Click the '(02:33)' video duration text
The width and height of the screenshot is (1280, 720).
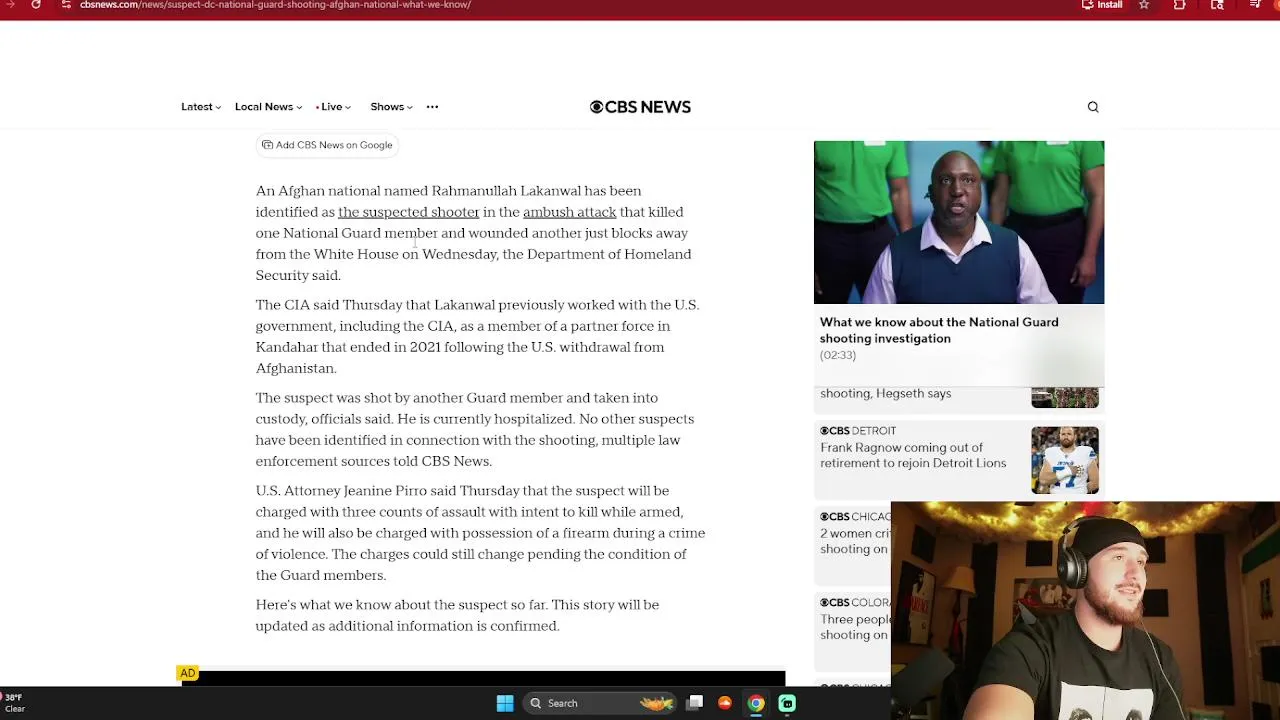coord(838,355)
